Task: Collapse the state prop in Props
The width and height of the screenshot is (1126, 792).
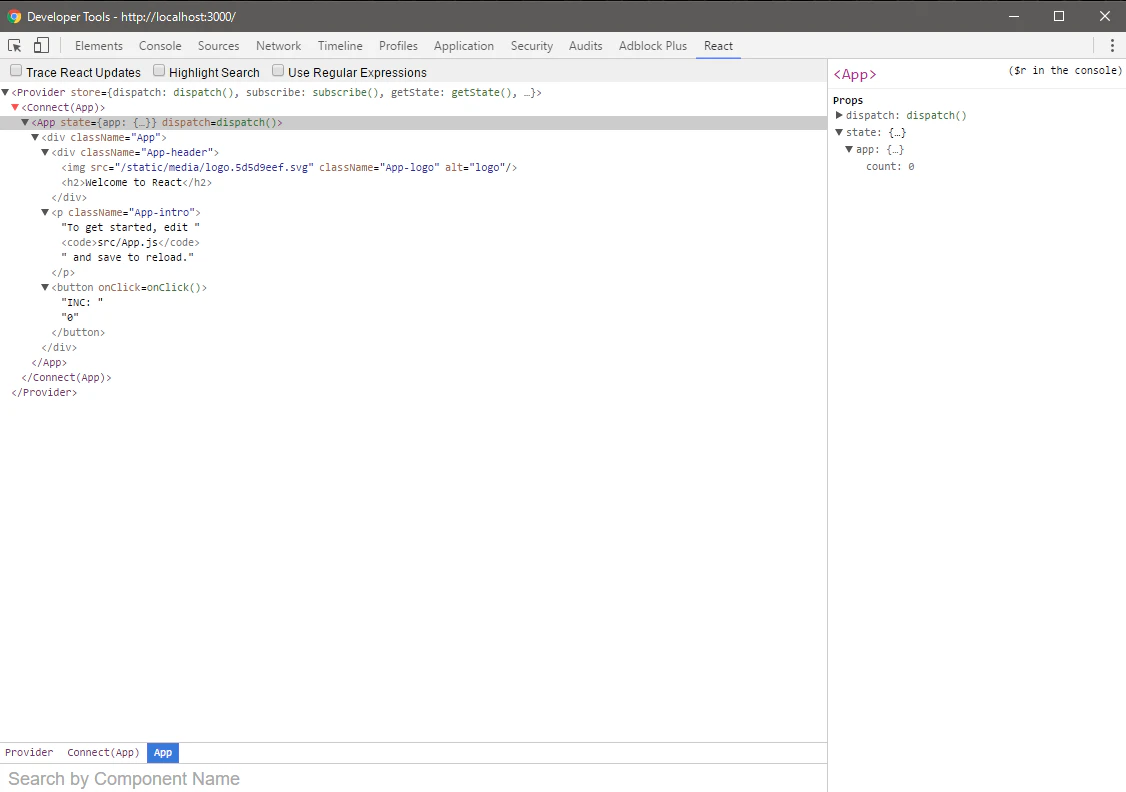Action: click(839, 133)
